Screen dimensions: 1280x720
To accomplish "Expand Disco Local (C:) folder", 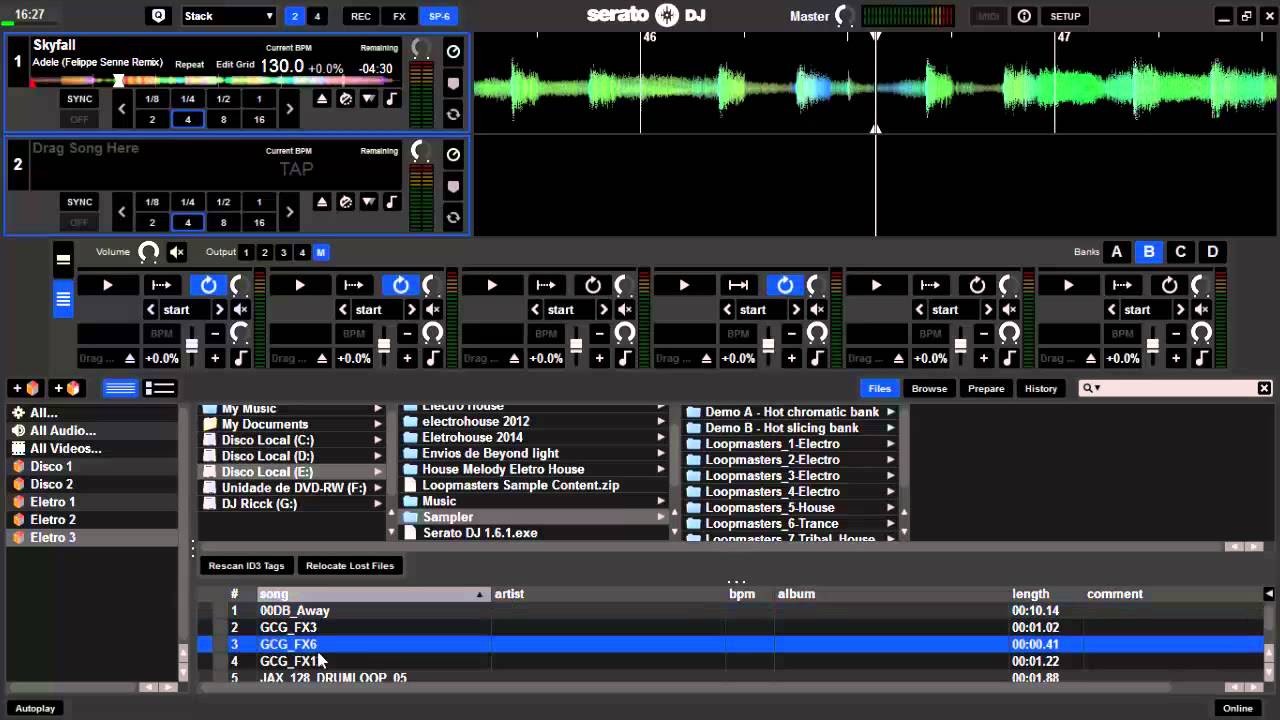I will click(x=378, y=440).
